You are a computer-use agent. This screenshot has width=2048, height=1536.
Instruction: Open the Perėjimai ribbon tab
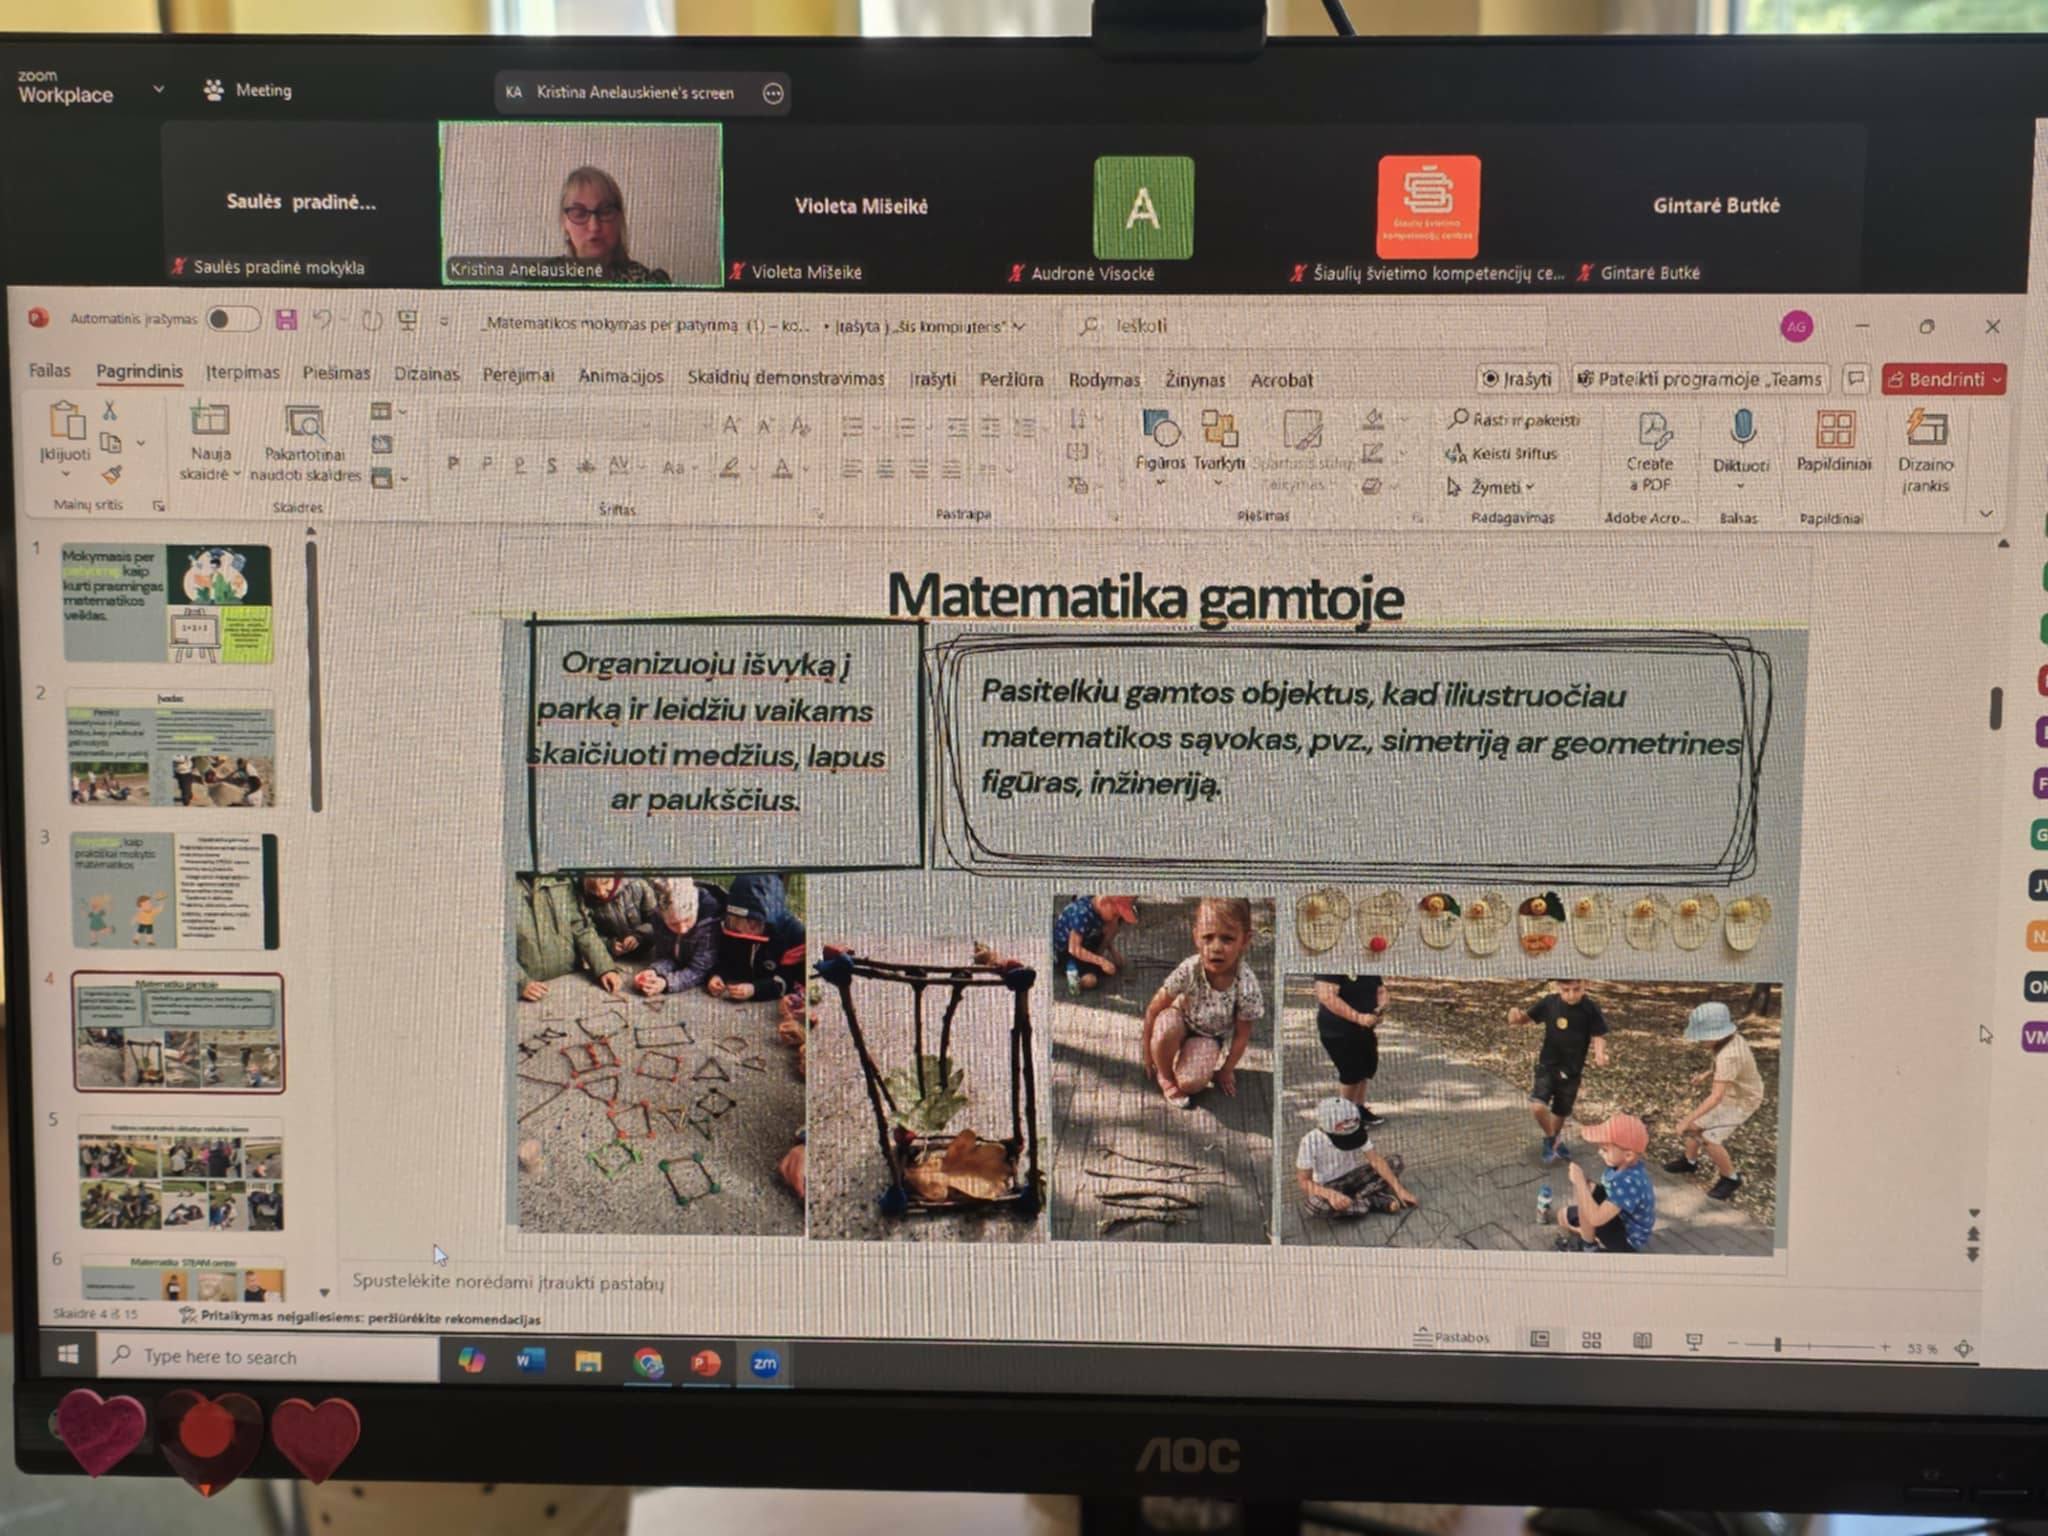click(x=518, y=375)
